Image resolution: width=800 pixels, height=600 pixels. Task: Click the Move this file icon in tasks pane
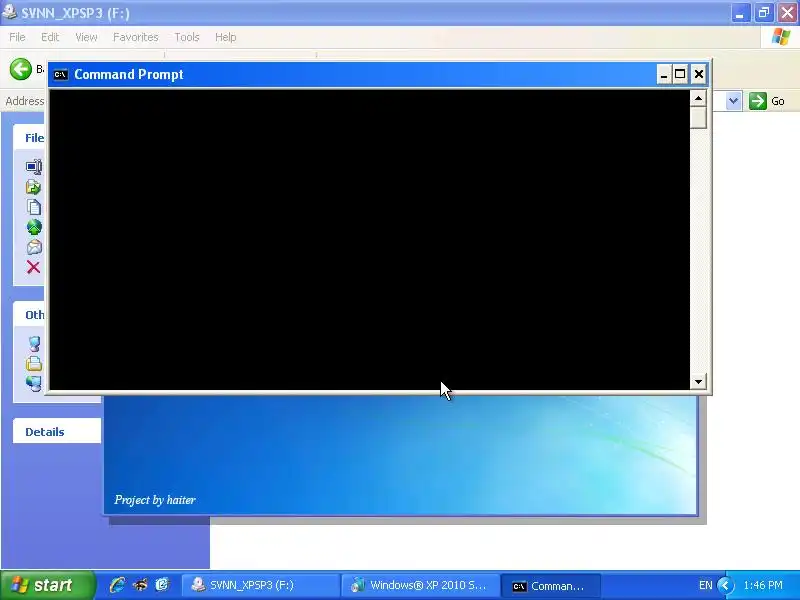(34, 187)
